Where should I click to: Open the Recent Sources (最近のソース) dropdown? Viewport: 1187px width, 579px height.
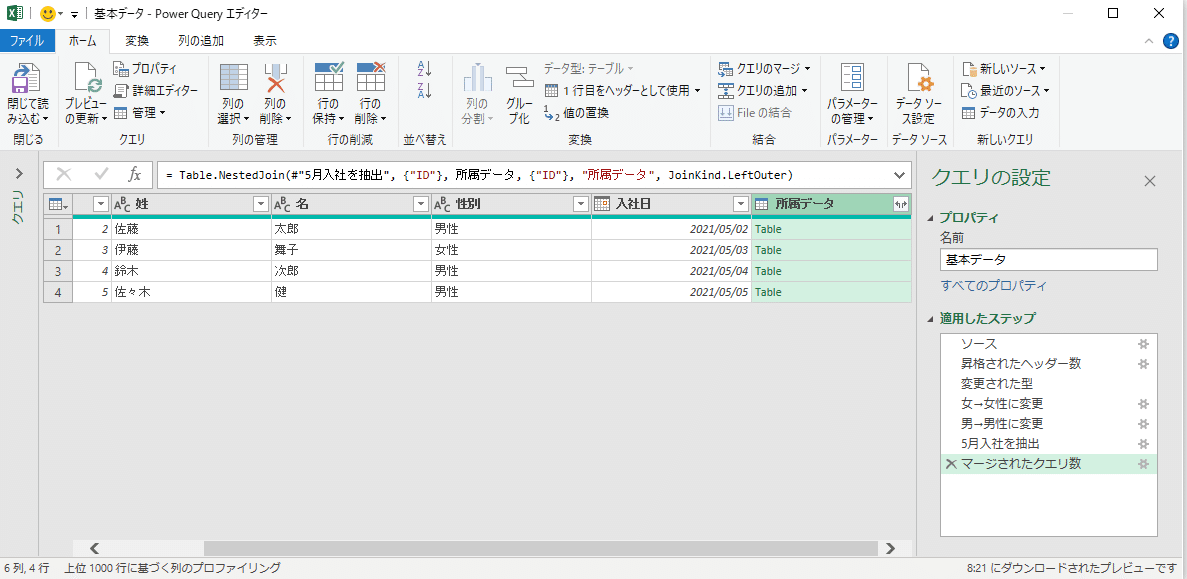(x=1005, y=91)
